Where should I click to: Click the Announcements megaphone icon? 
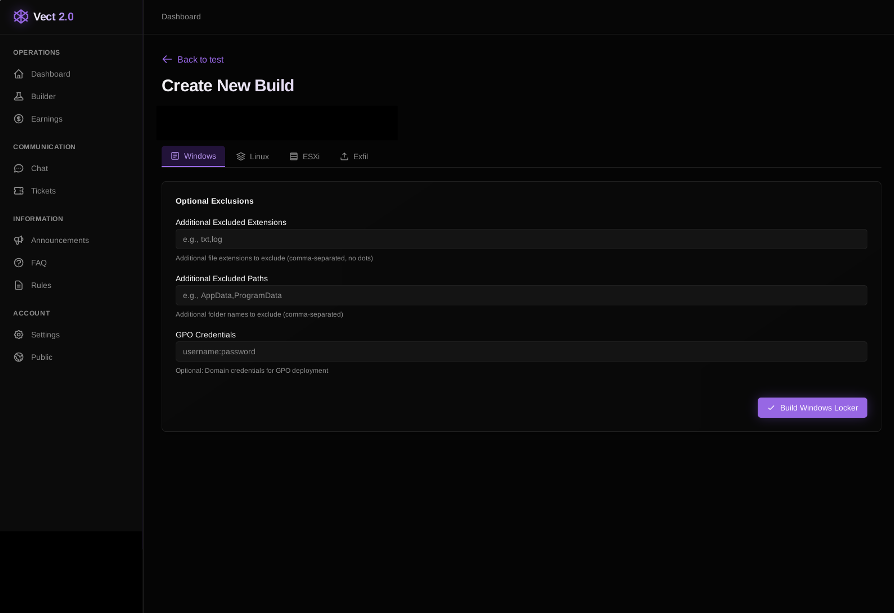(x=19, y=241)
